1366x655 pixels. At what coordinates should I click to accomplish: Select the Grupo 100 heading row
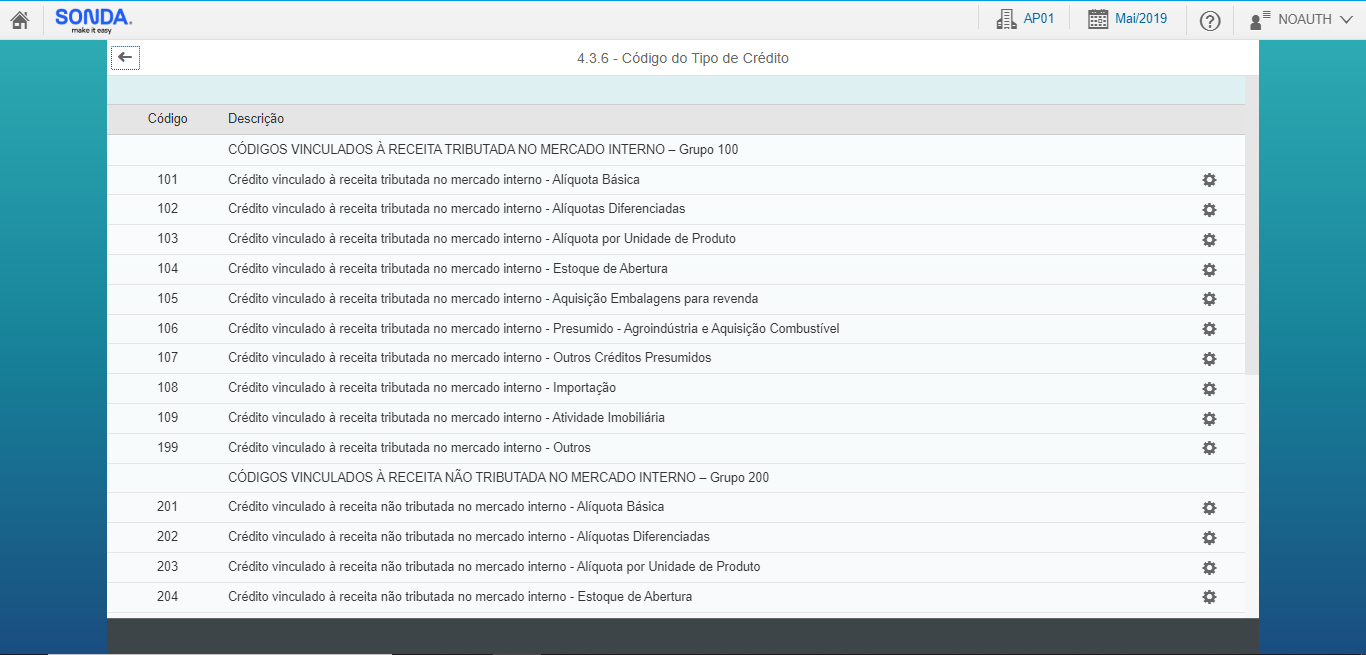coord(676,150)
